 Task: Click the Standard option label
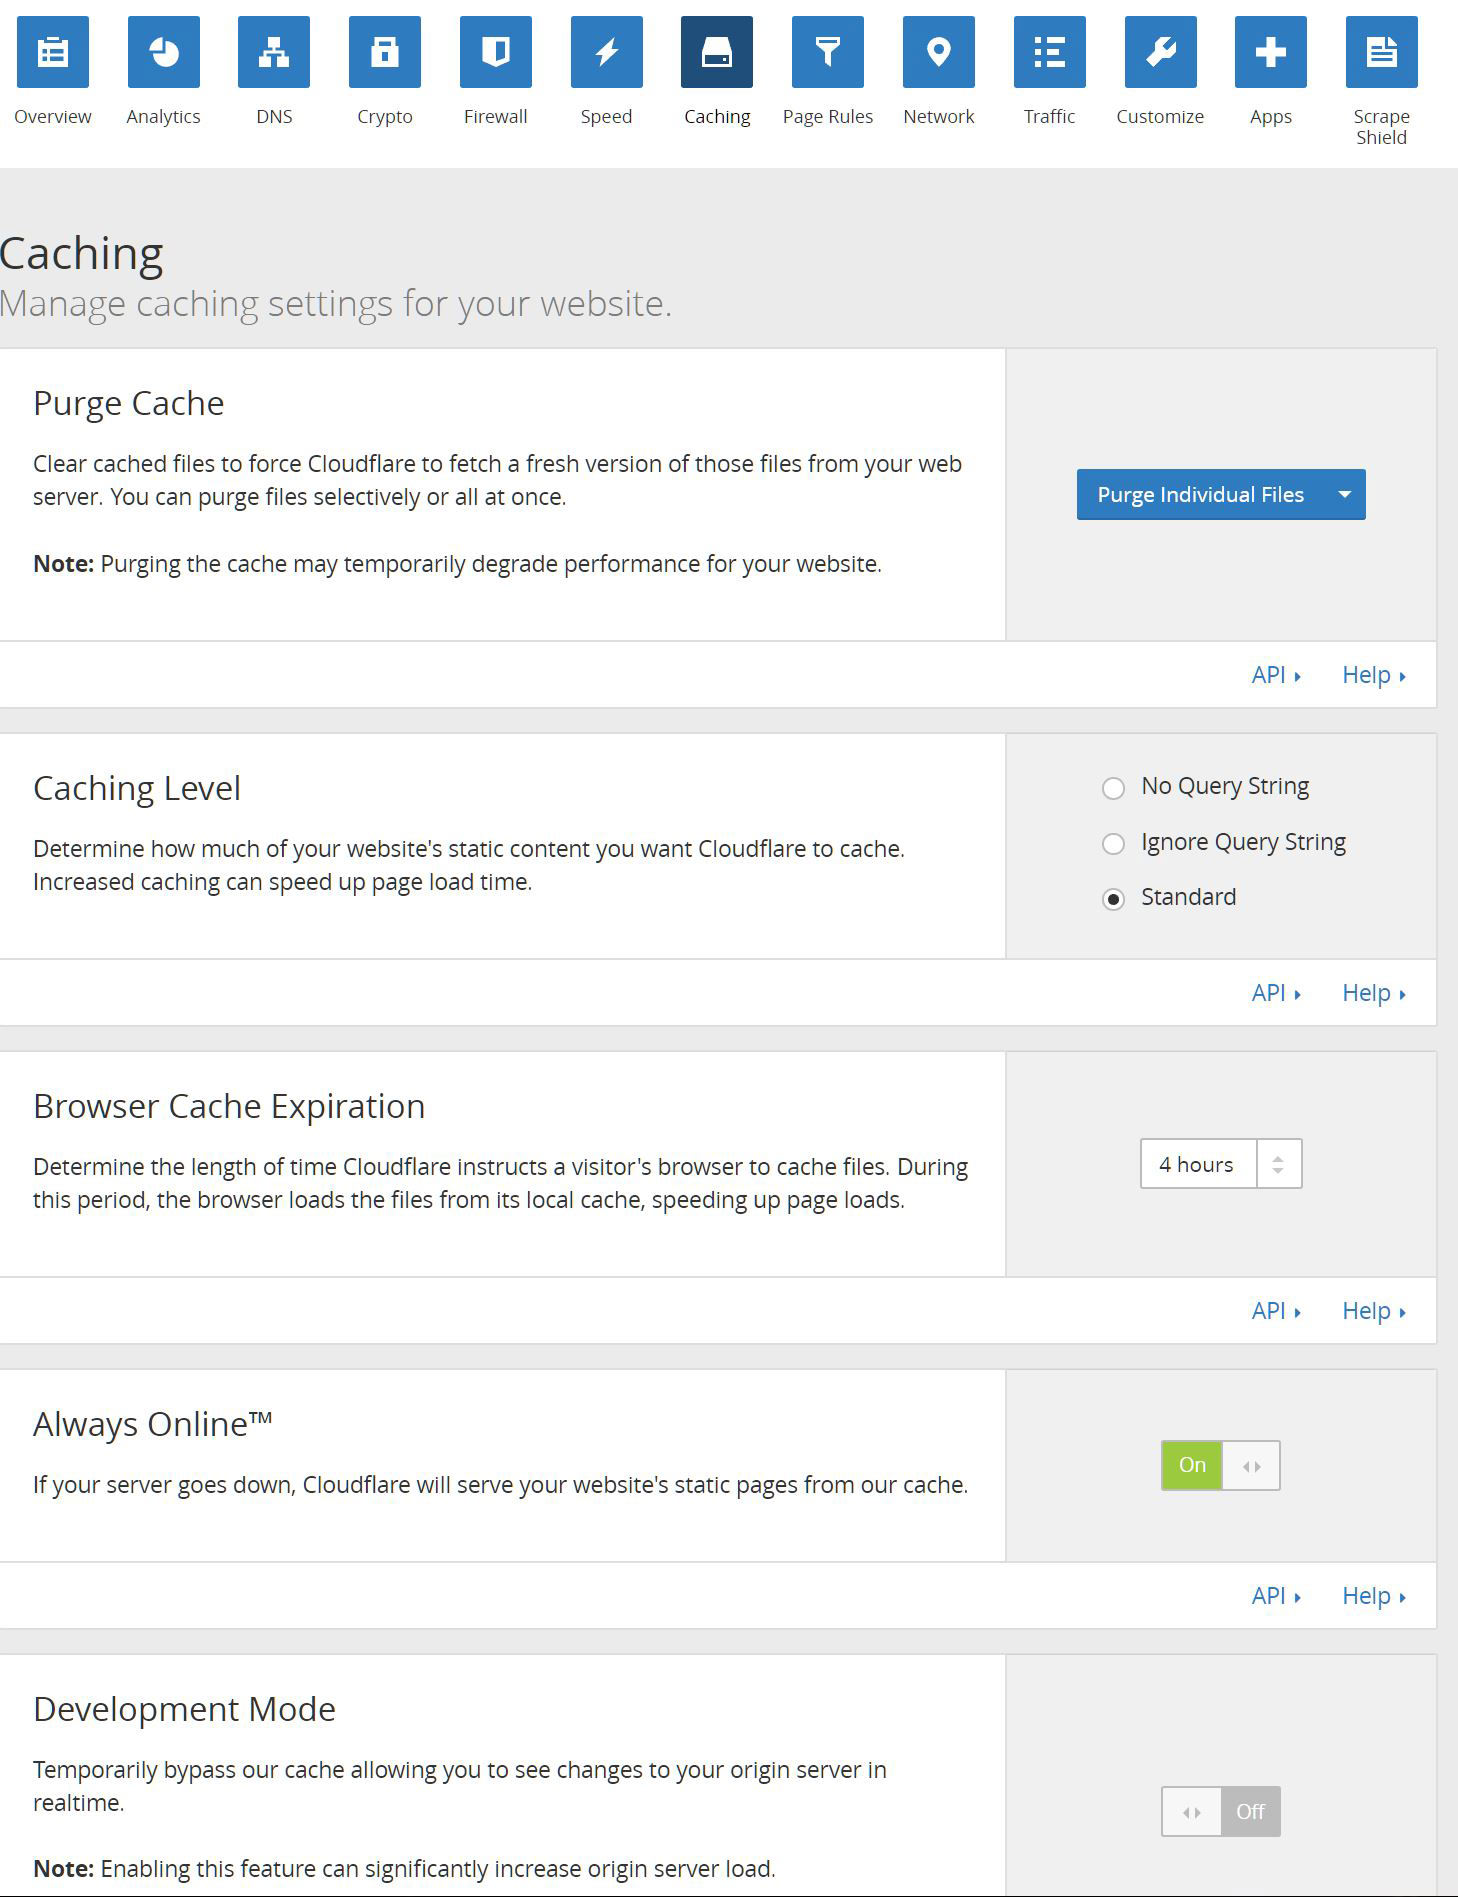[x=1189, y=897]
